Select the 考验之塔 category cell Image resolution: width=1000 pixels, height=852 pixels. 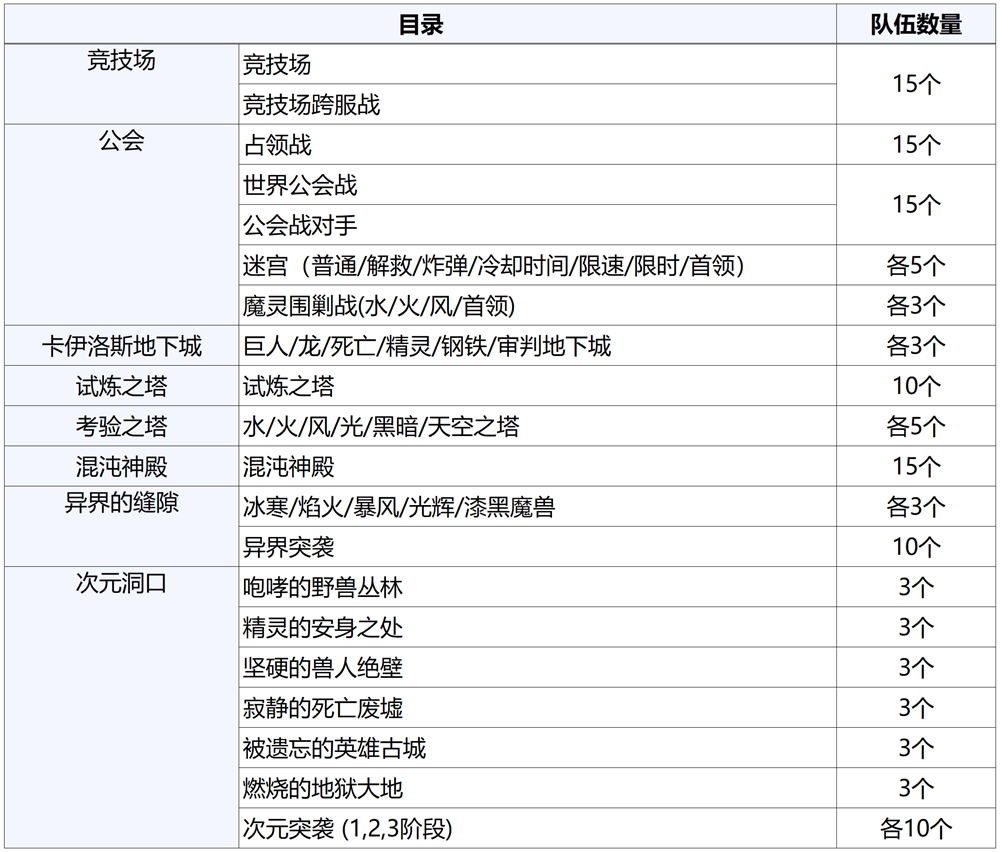point(121,427)
